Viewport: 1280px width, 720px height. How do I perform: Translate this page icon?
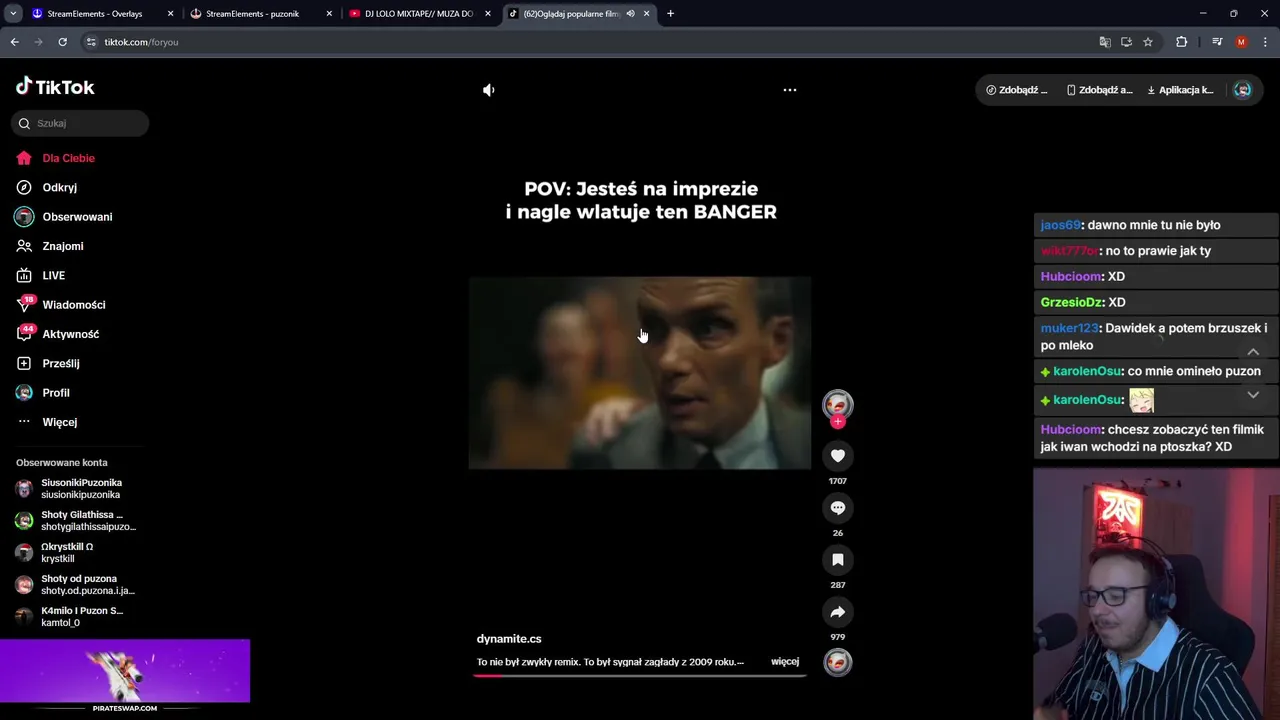pos(1105,42)
